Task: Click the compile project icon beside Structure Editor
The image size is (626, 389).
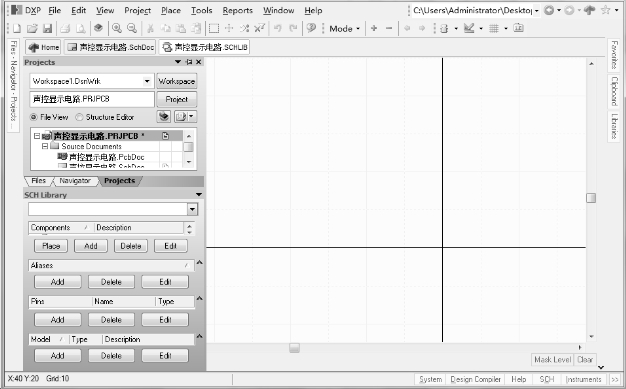Action: click(x=164, y=117)
